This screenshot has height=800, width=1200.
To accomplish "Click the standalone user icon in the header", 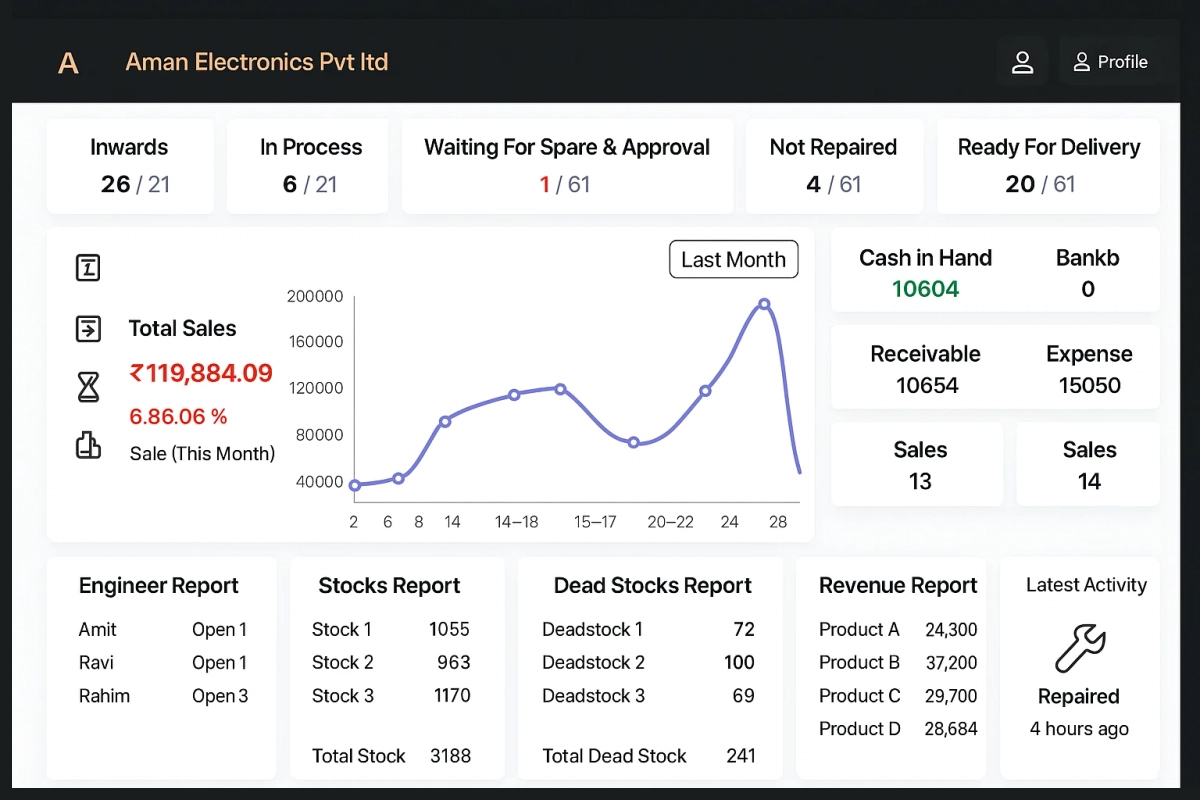I will click(1022, 61).
